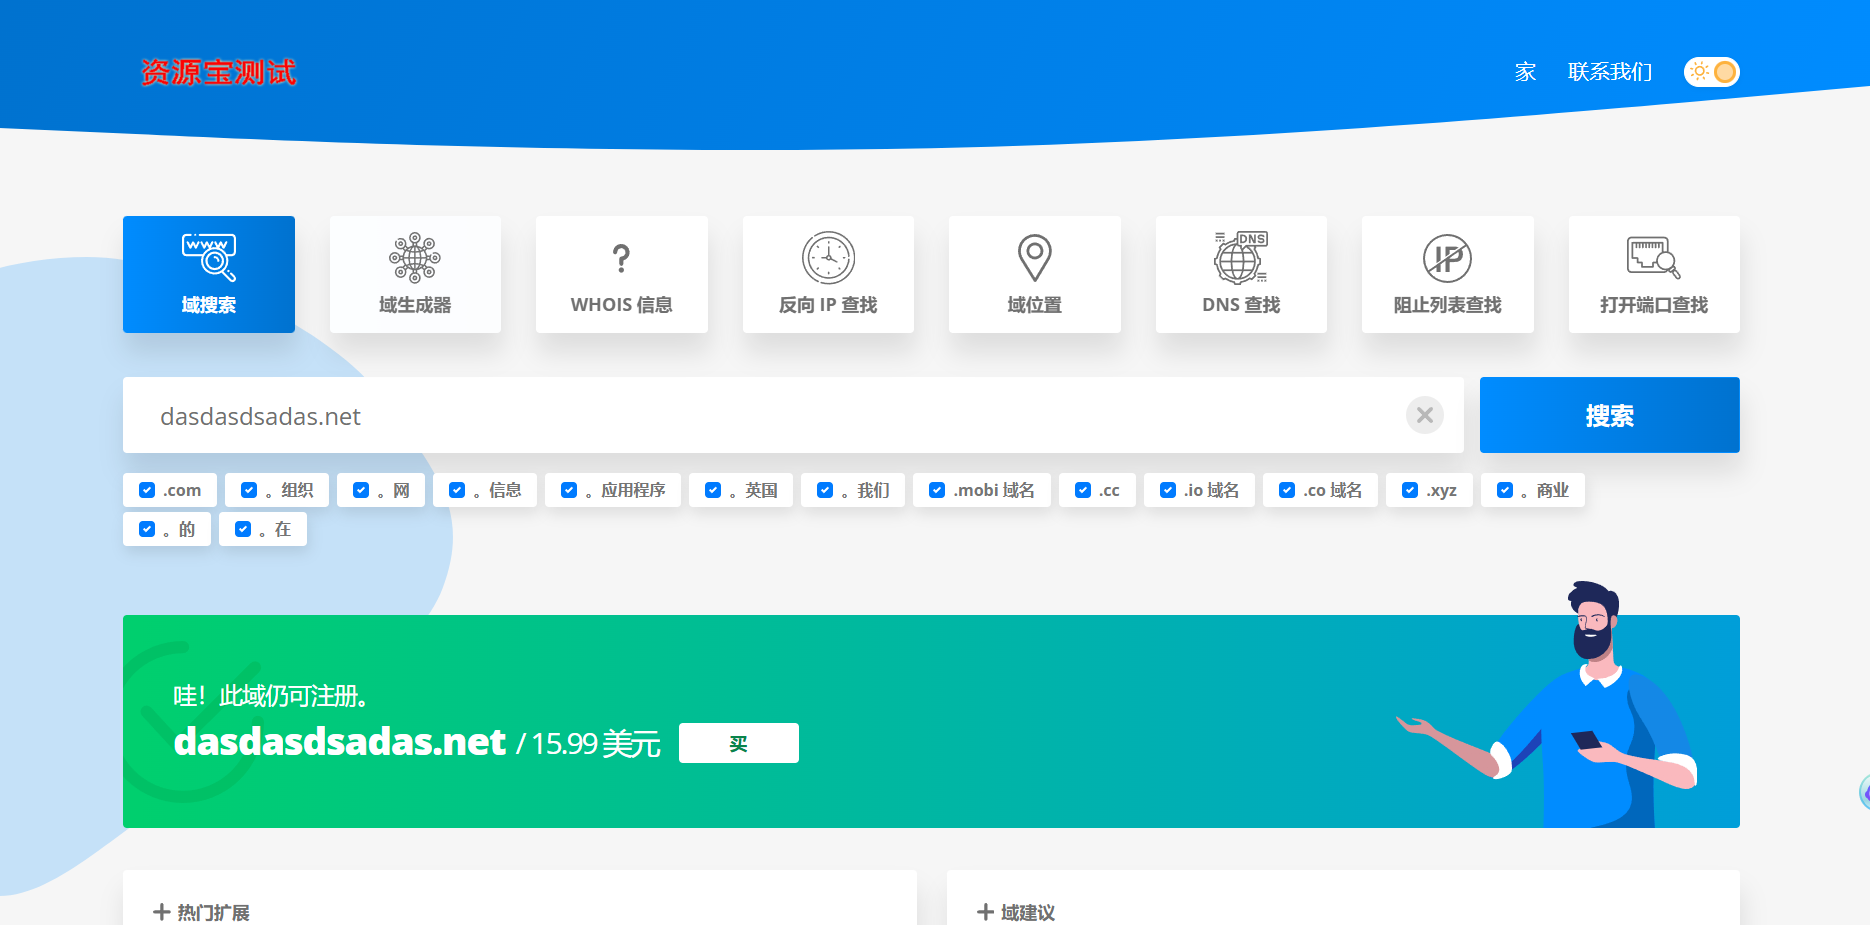Image resolution: width=1870 pixels, height=925 pixels.
Task: Click the 哇！此域仍可注册。 message
Action: (x=271, y=696)
